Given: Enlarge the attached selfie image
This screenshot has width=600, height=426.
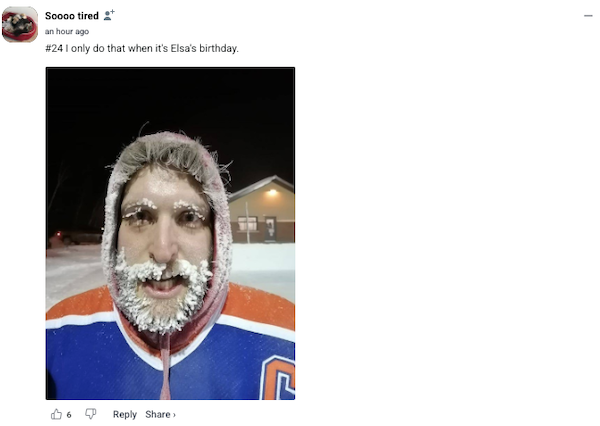Looking at the screenshot, I should (x=170, y=233).
